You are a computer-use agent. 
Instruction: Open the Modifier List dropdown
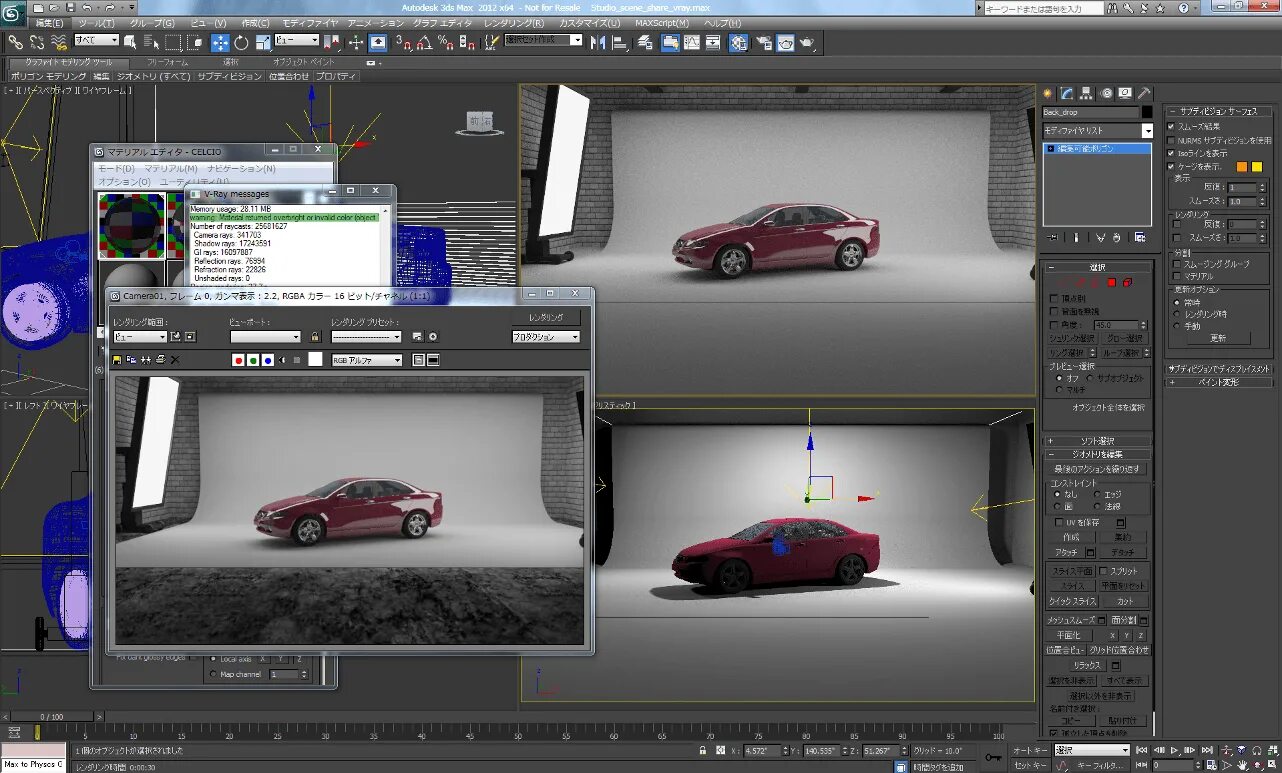(1097, 130)
